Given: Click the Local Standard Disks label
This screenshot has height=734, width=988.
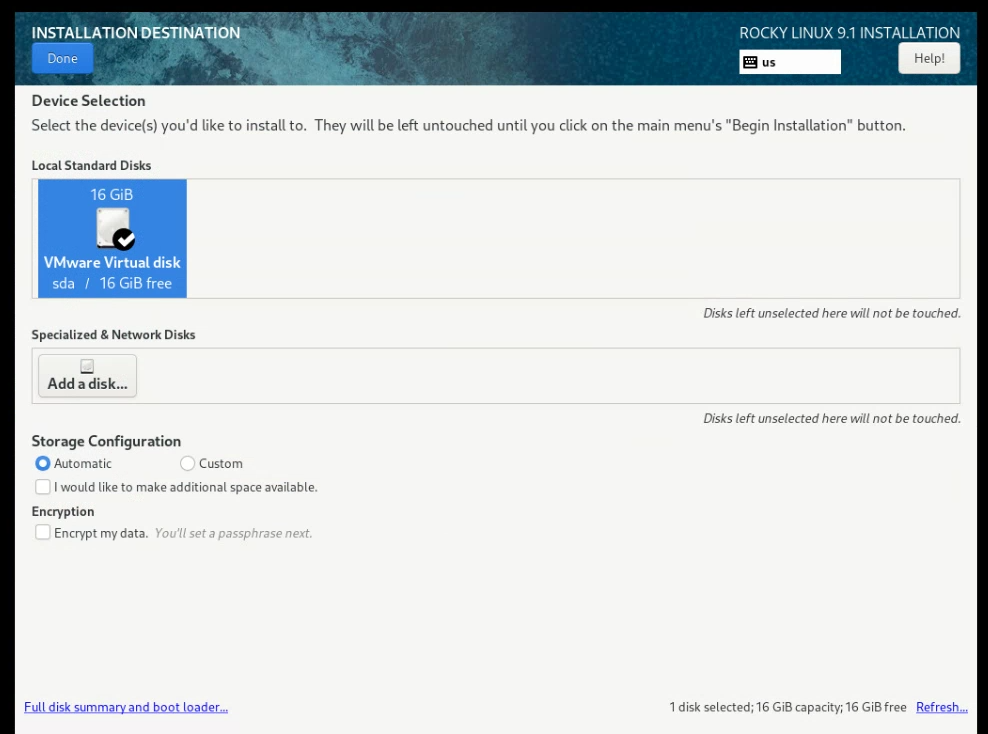Looking at the screenshot, I should pos(91,165).
